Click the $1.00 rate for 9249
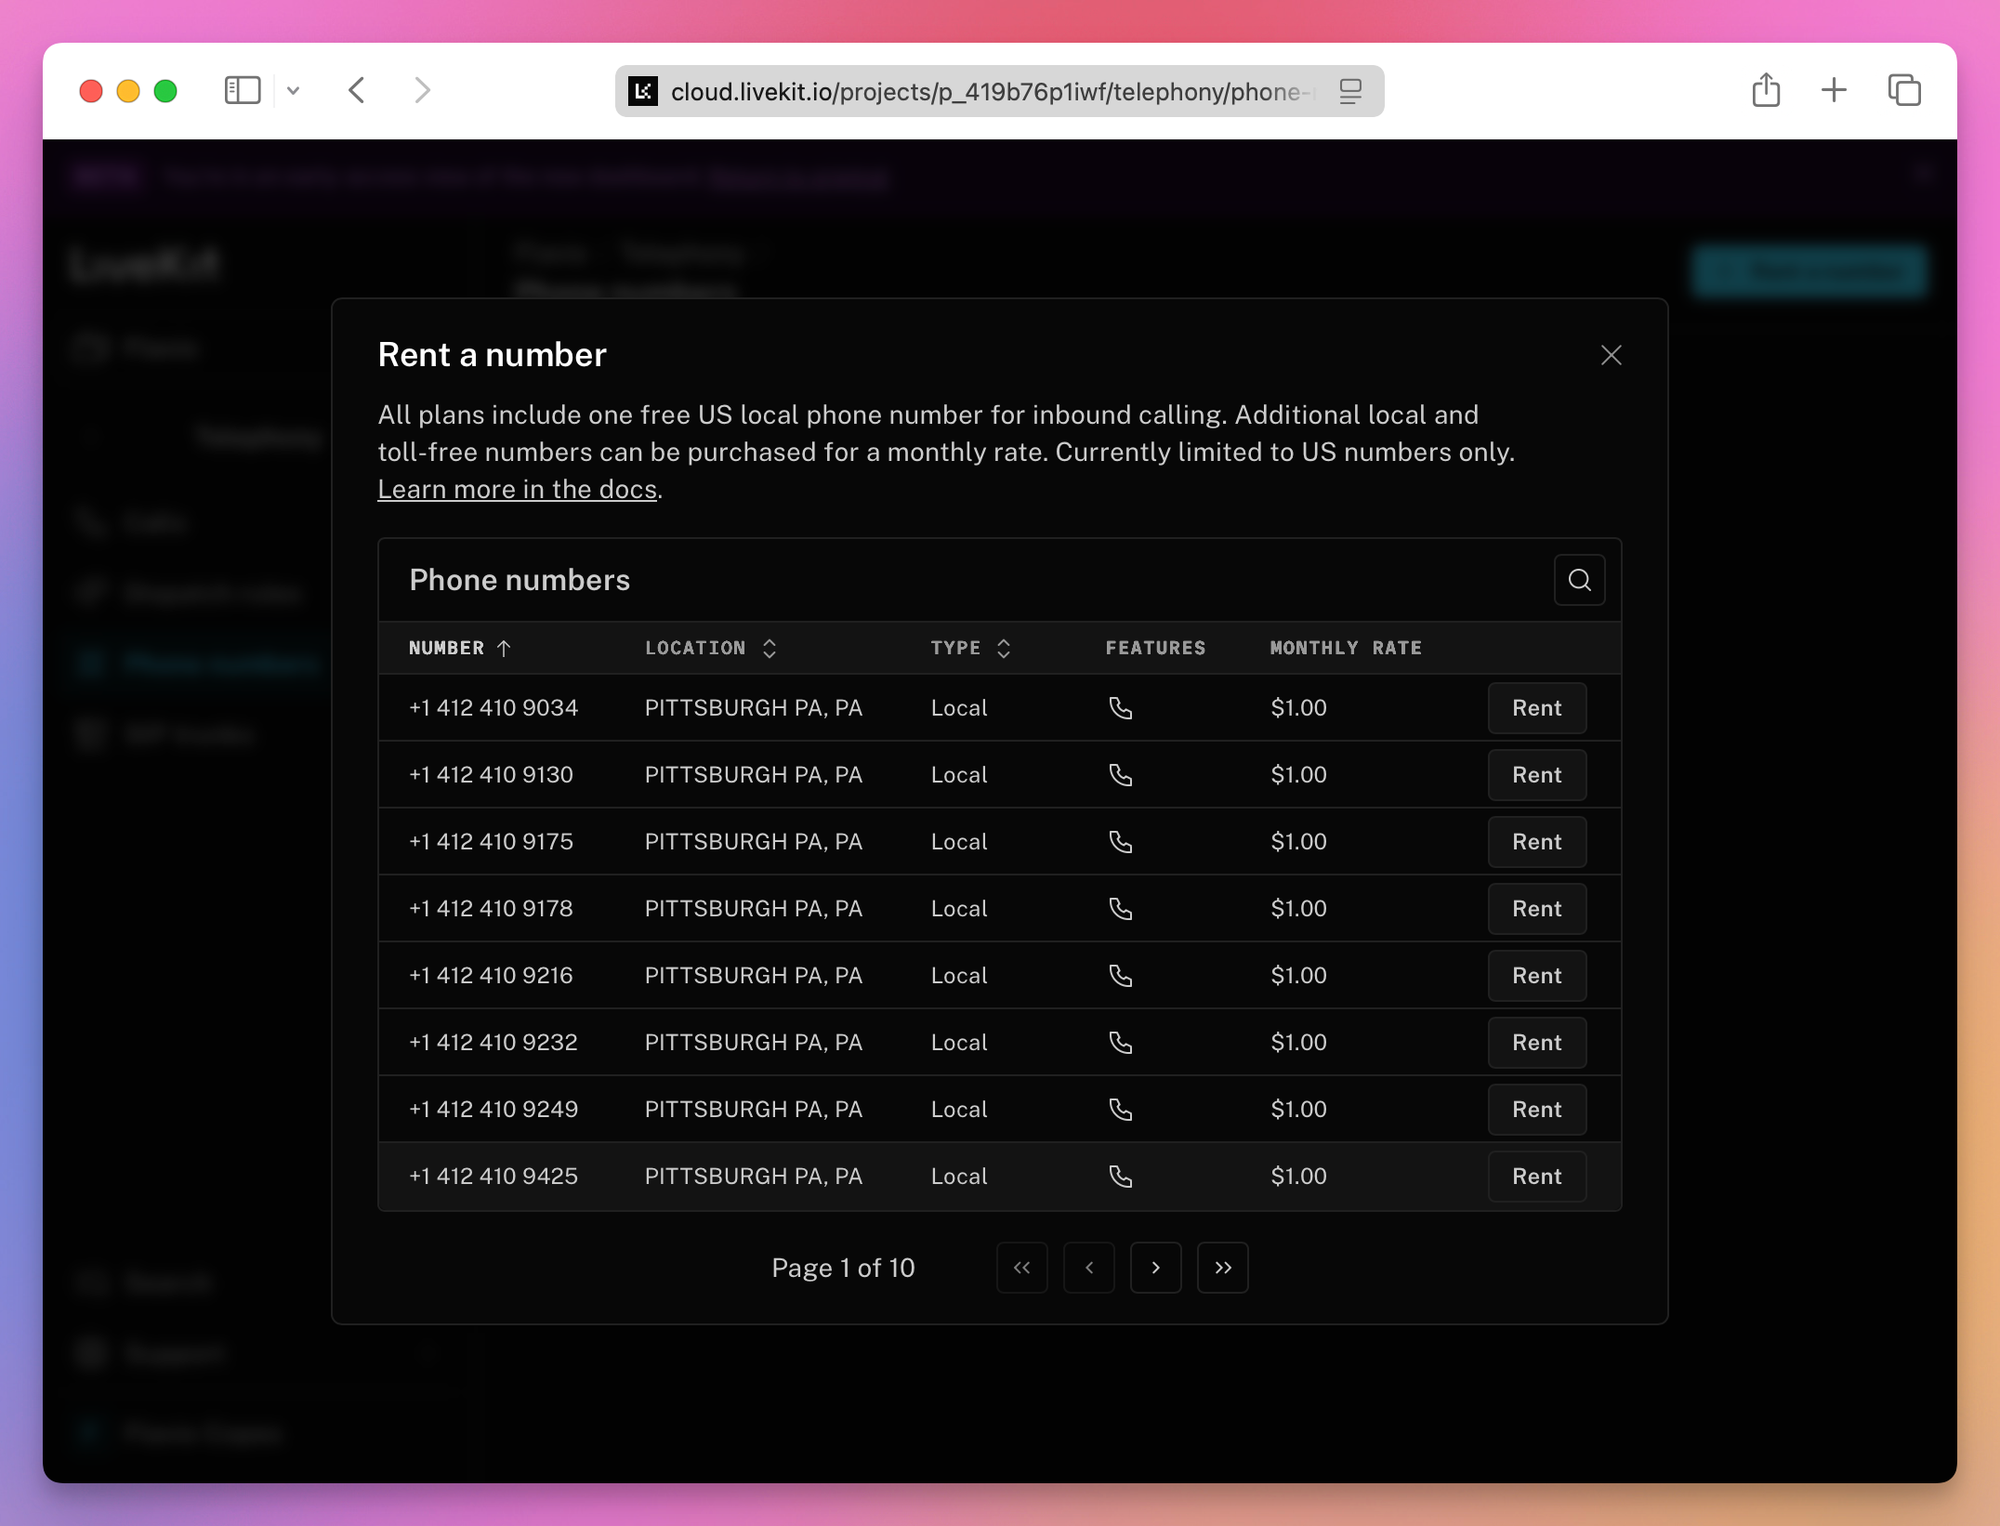Screen dimensions: 2000x1526 pyautogui.click(x=1298, y=1110)
